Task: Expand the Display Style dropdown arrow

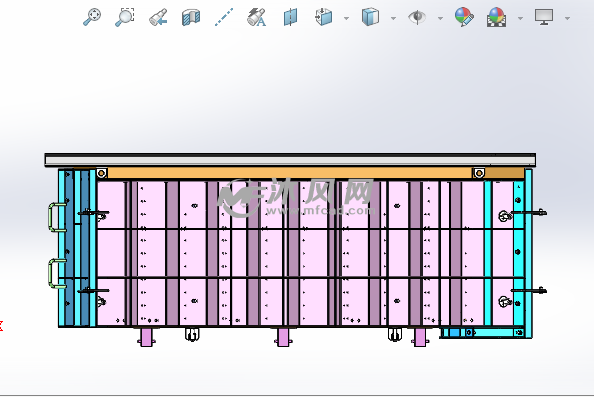Action: coord(394,18)
